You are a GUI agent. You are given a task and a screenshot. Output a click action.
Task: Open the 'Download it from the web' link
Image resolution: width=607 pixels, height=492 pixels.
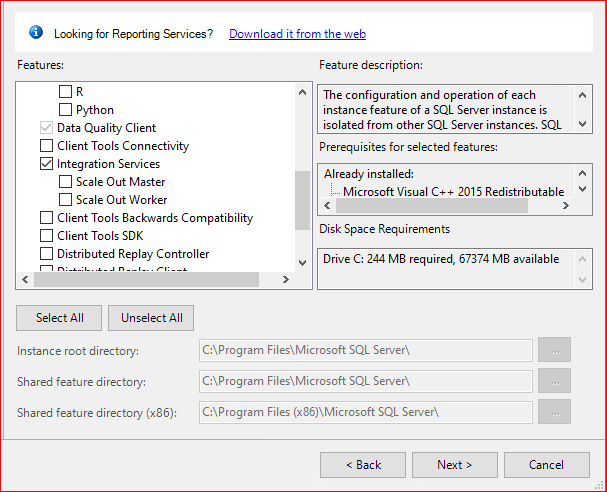[297, 34]
